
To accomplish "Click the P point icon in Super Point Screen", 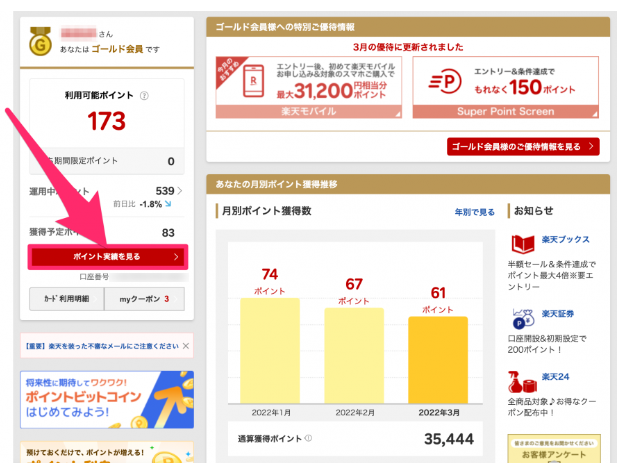I will pyautogui.click(x=445, y=82).
